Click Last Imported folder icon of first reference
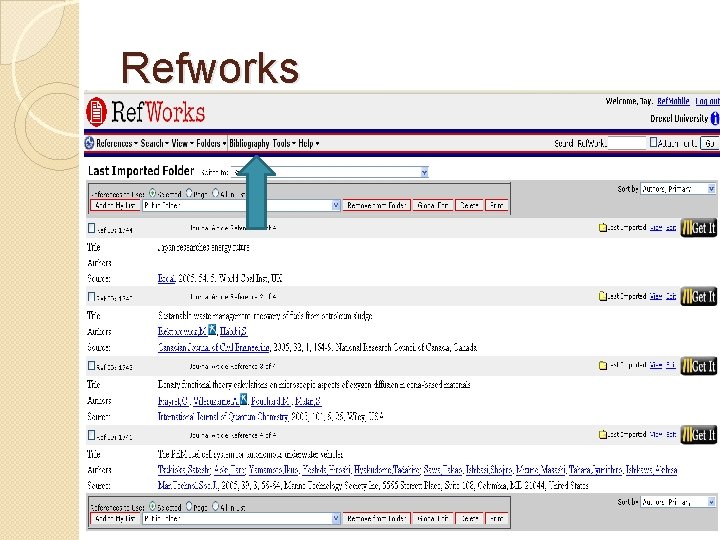 pos(603,227)
